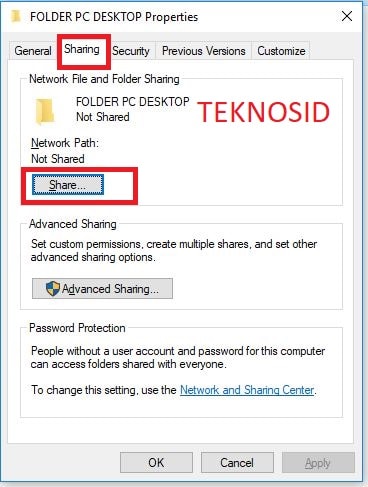The width and height of the screenshot is (368, 487).
Task: Click the red TEKNOSID watermark text
Action: (263, 112)
